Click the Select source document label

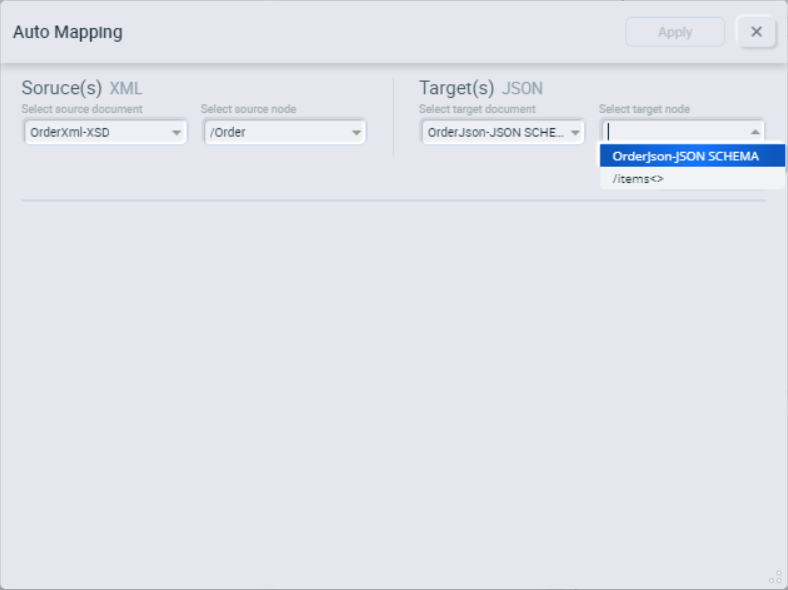click(x=82, y=109)
